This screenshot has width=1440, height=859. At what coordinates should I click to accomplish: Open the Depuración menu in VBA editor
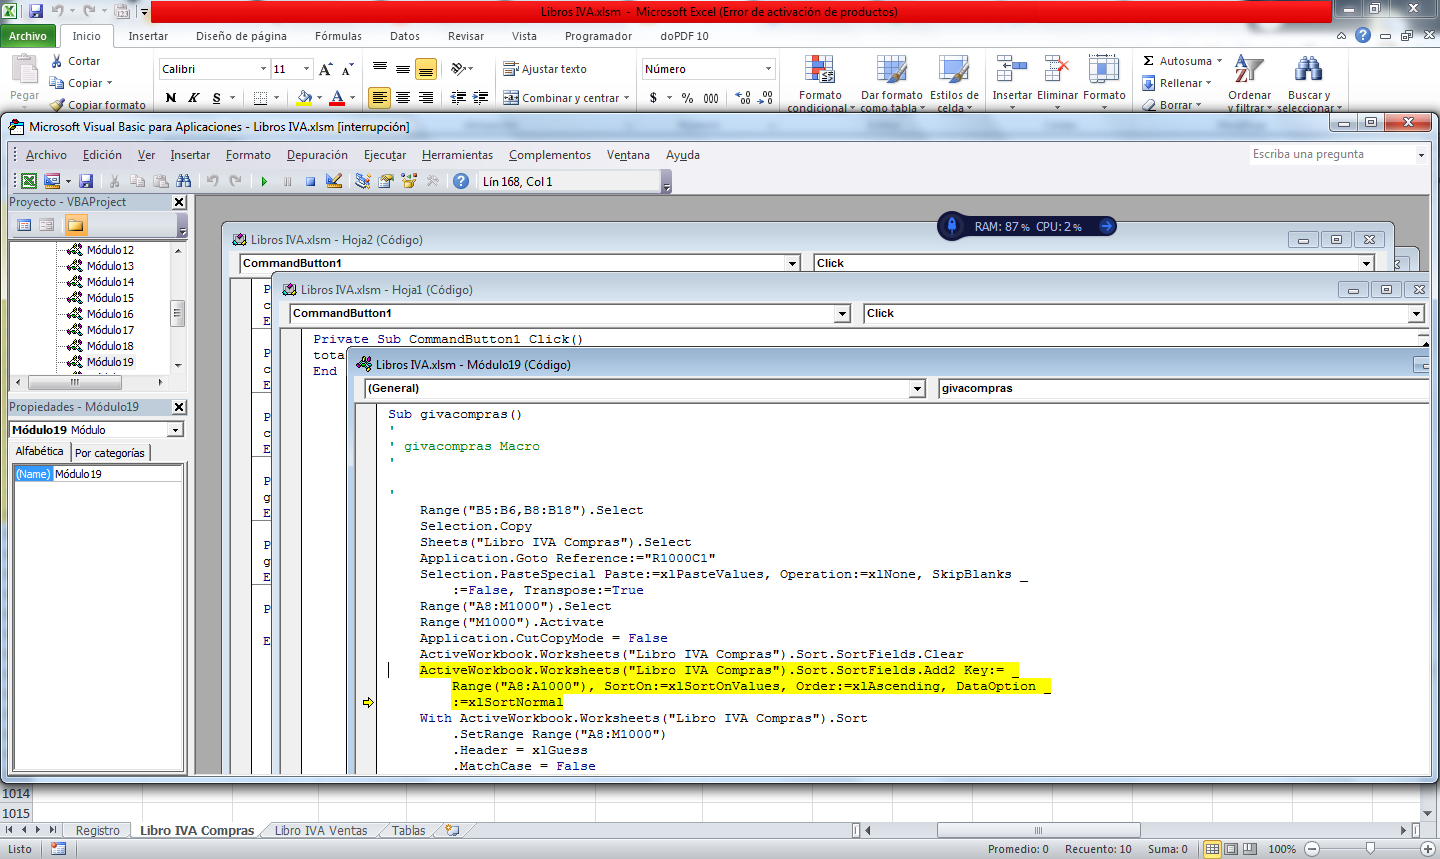[317, 155]
